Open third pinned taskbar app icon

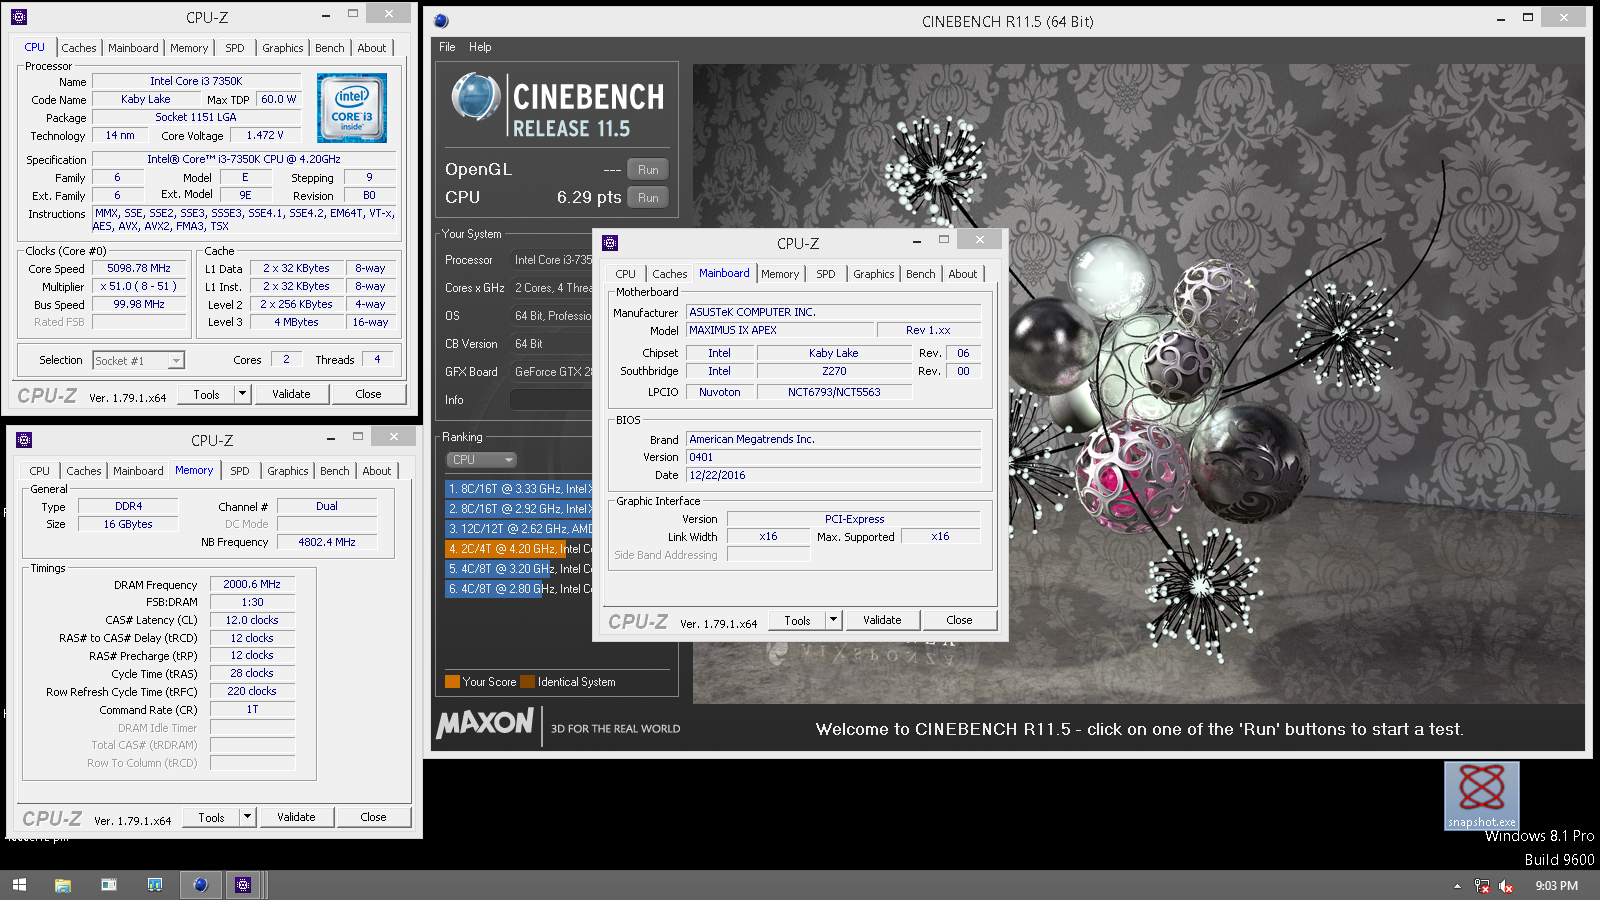pyautogui.click(x=109, y=885)
